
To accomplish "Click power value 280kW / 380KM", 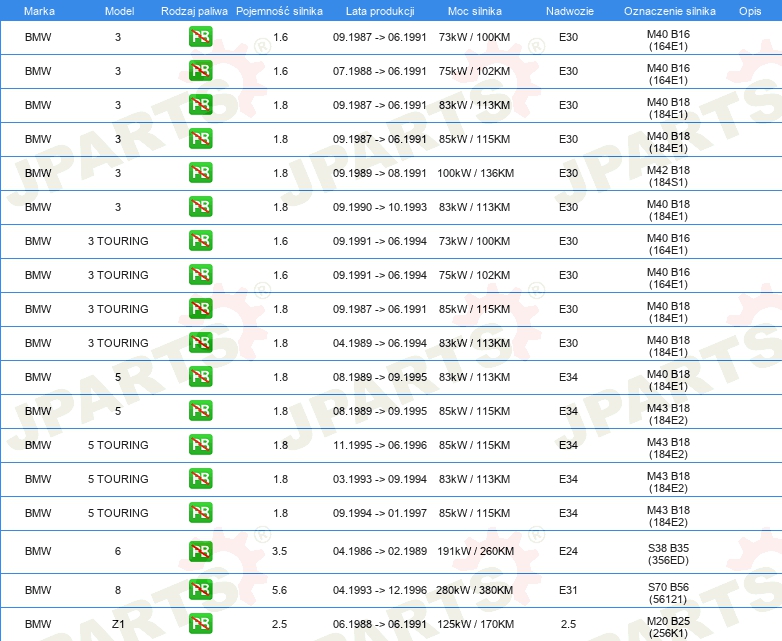I will [x=474, y=590].
